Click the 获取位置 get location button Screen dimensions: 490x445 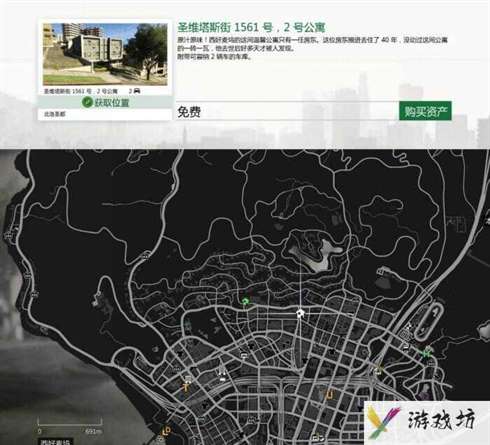pyautogui.click(x=105, y=102)
